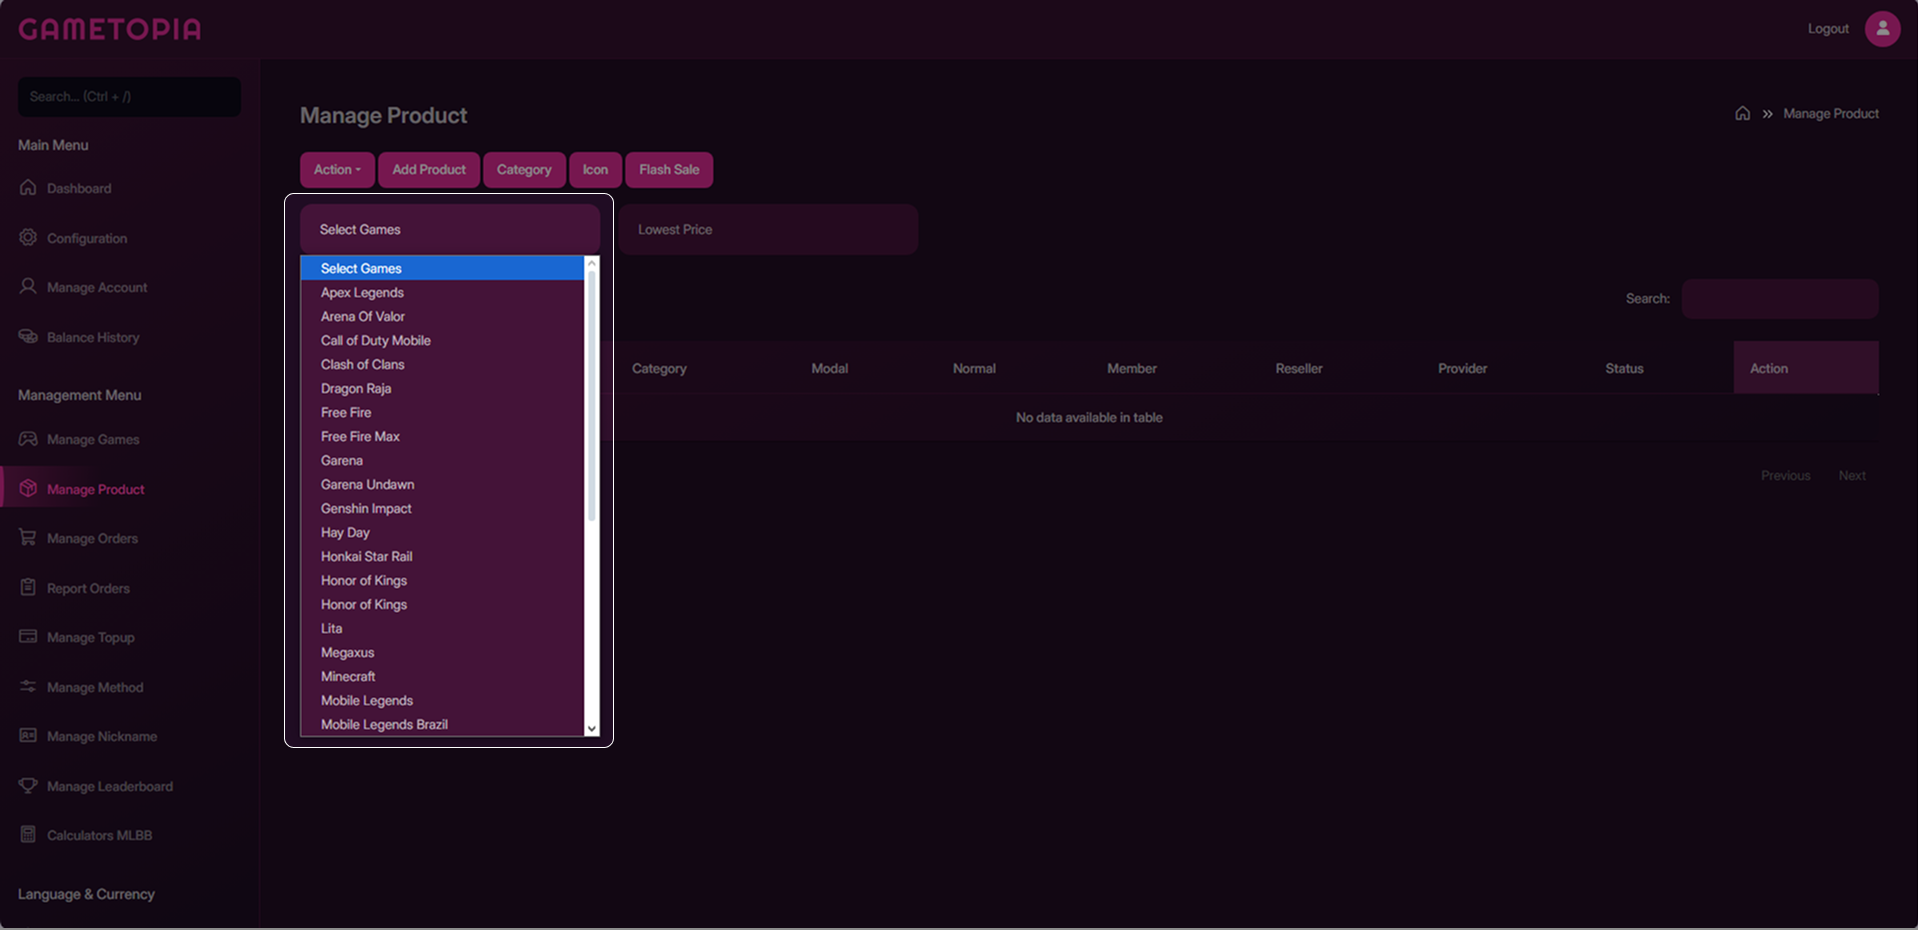Click the Manage Games controller icon
The image size is (1918, 930).
point(28,439)
